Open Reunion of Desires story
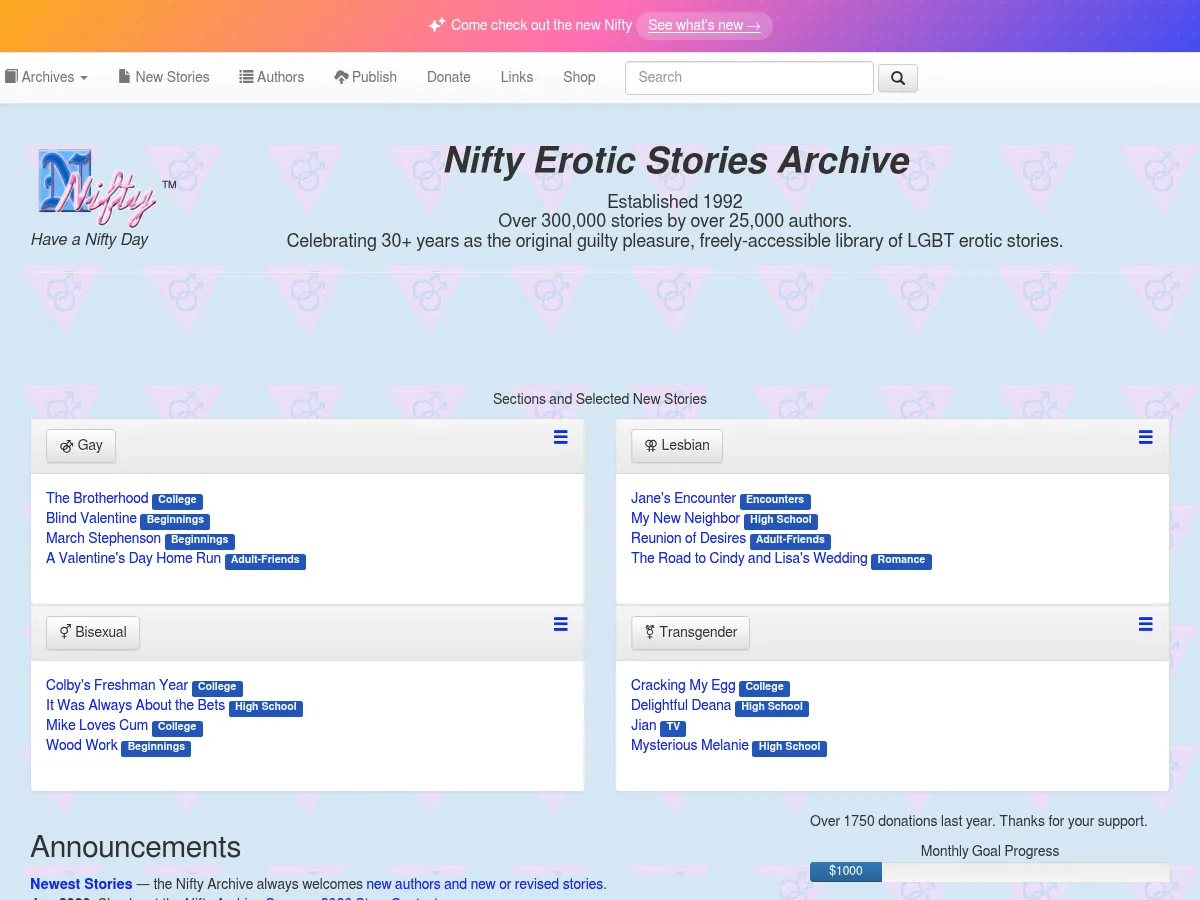1200x900 pixels. click(688, 538)
